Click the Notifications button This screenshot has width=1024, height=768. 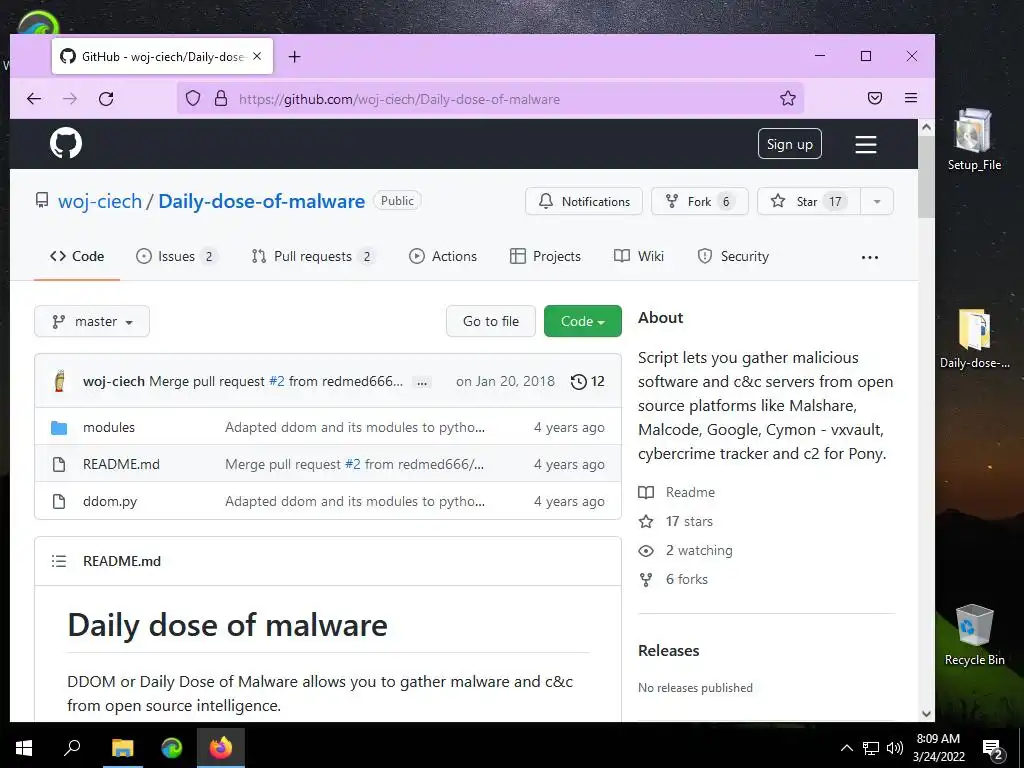click(584, 201)
